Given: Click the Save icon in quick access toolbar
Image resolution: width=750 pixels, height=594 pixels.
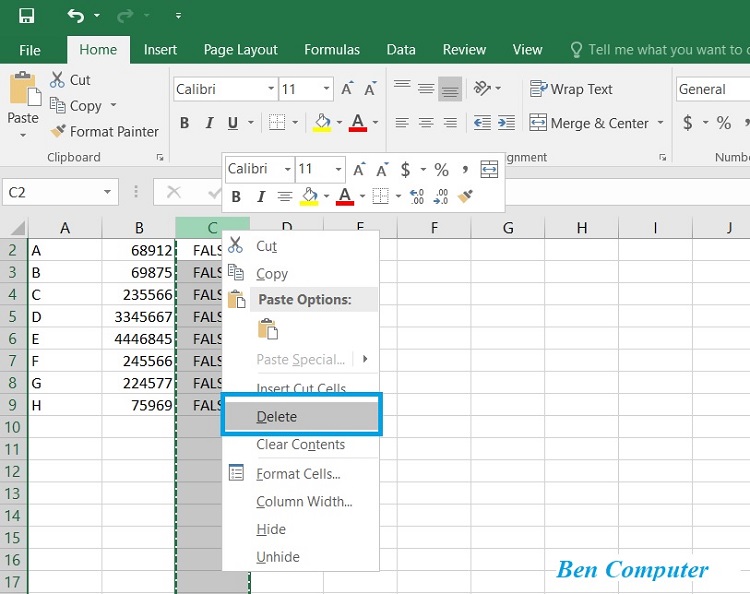Looking at the screenshot, I should [26, 16].
